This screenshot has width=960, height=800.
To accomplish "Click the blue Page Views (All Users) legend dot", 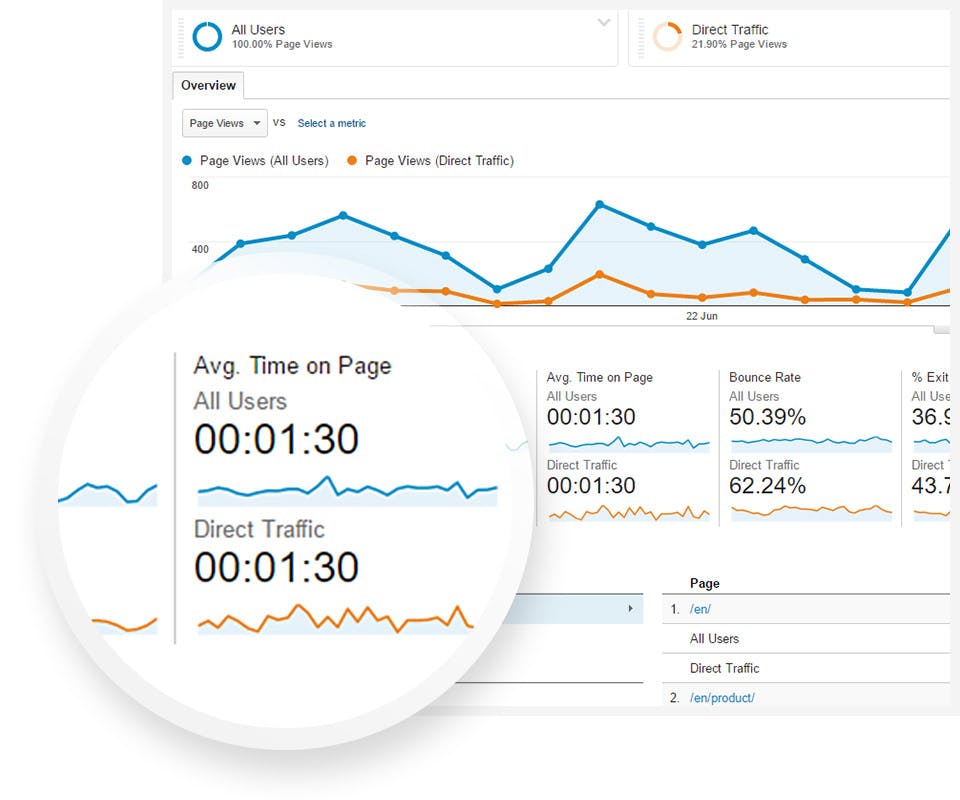I will coord(187,160).
